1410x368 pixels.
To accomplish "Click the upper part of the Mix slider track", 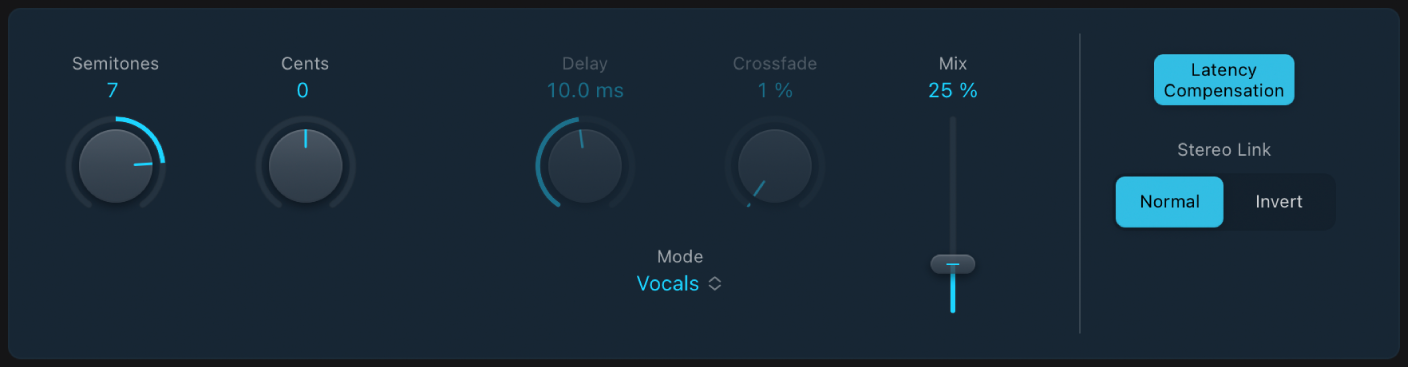I will (953, 170).
